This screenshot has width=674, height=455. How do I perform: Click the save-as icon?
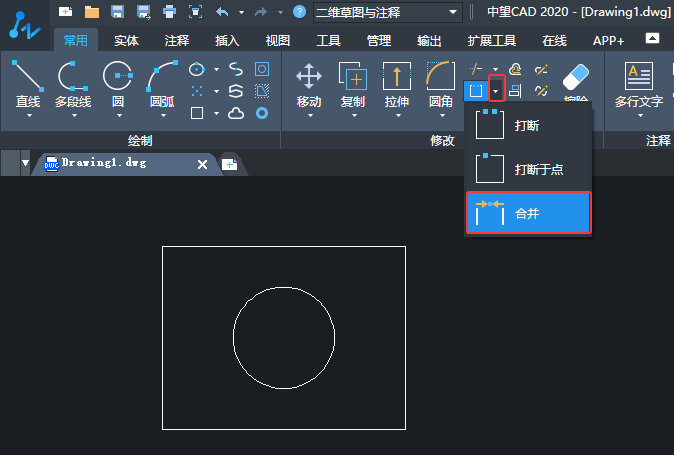pyautogui.click(x=144, y=12)
